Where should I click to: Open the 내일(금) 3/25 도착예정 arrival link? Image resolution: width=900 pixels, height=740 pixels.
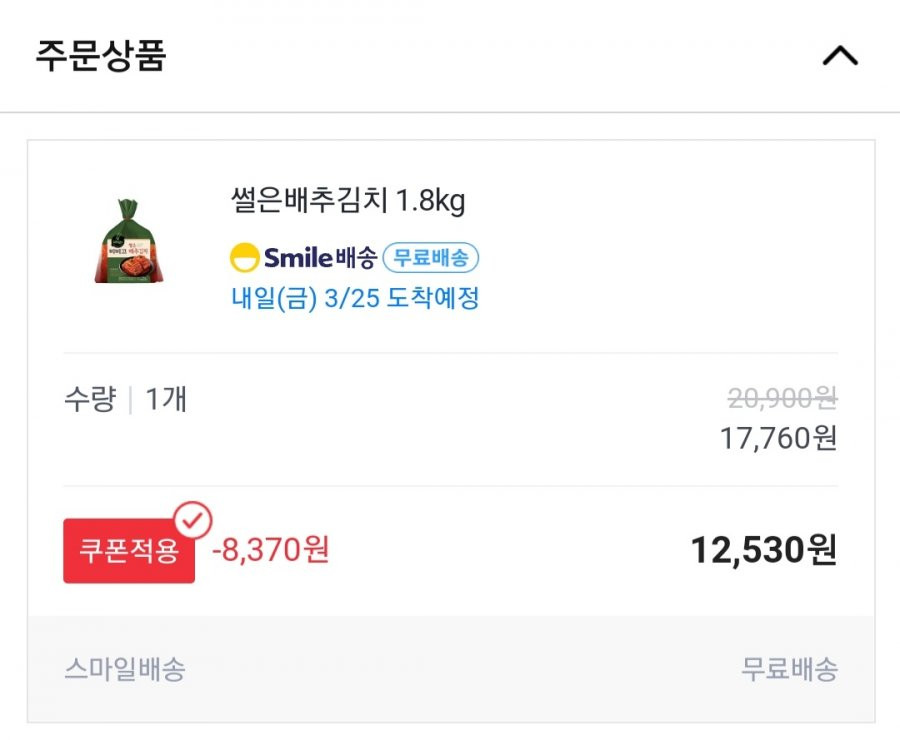point(355,298)
